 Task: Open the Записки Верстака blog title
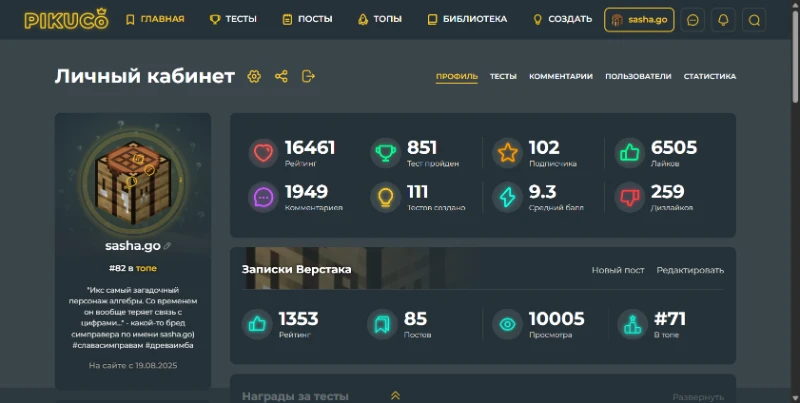coord(296,269)
